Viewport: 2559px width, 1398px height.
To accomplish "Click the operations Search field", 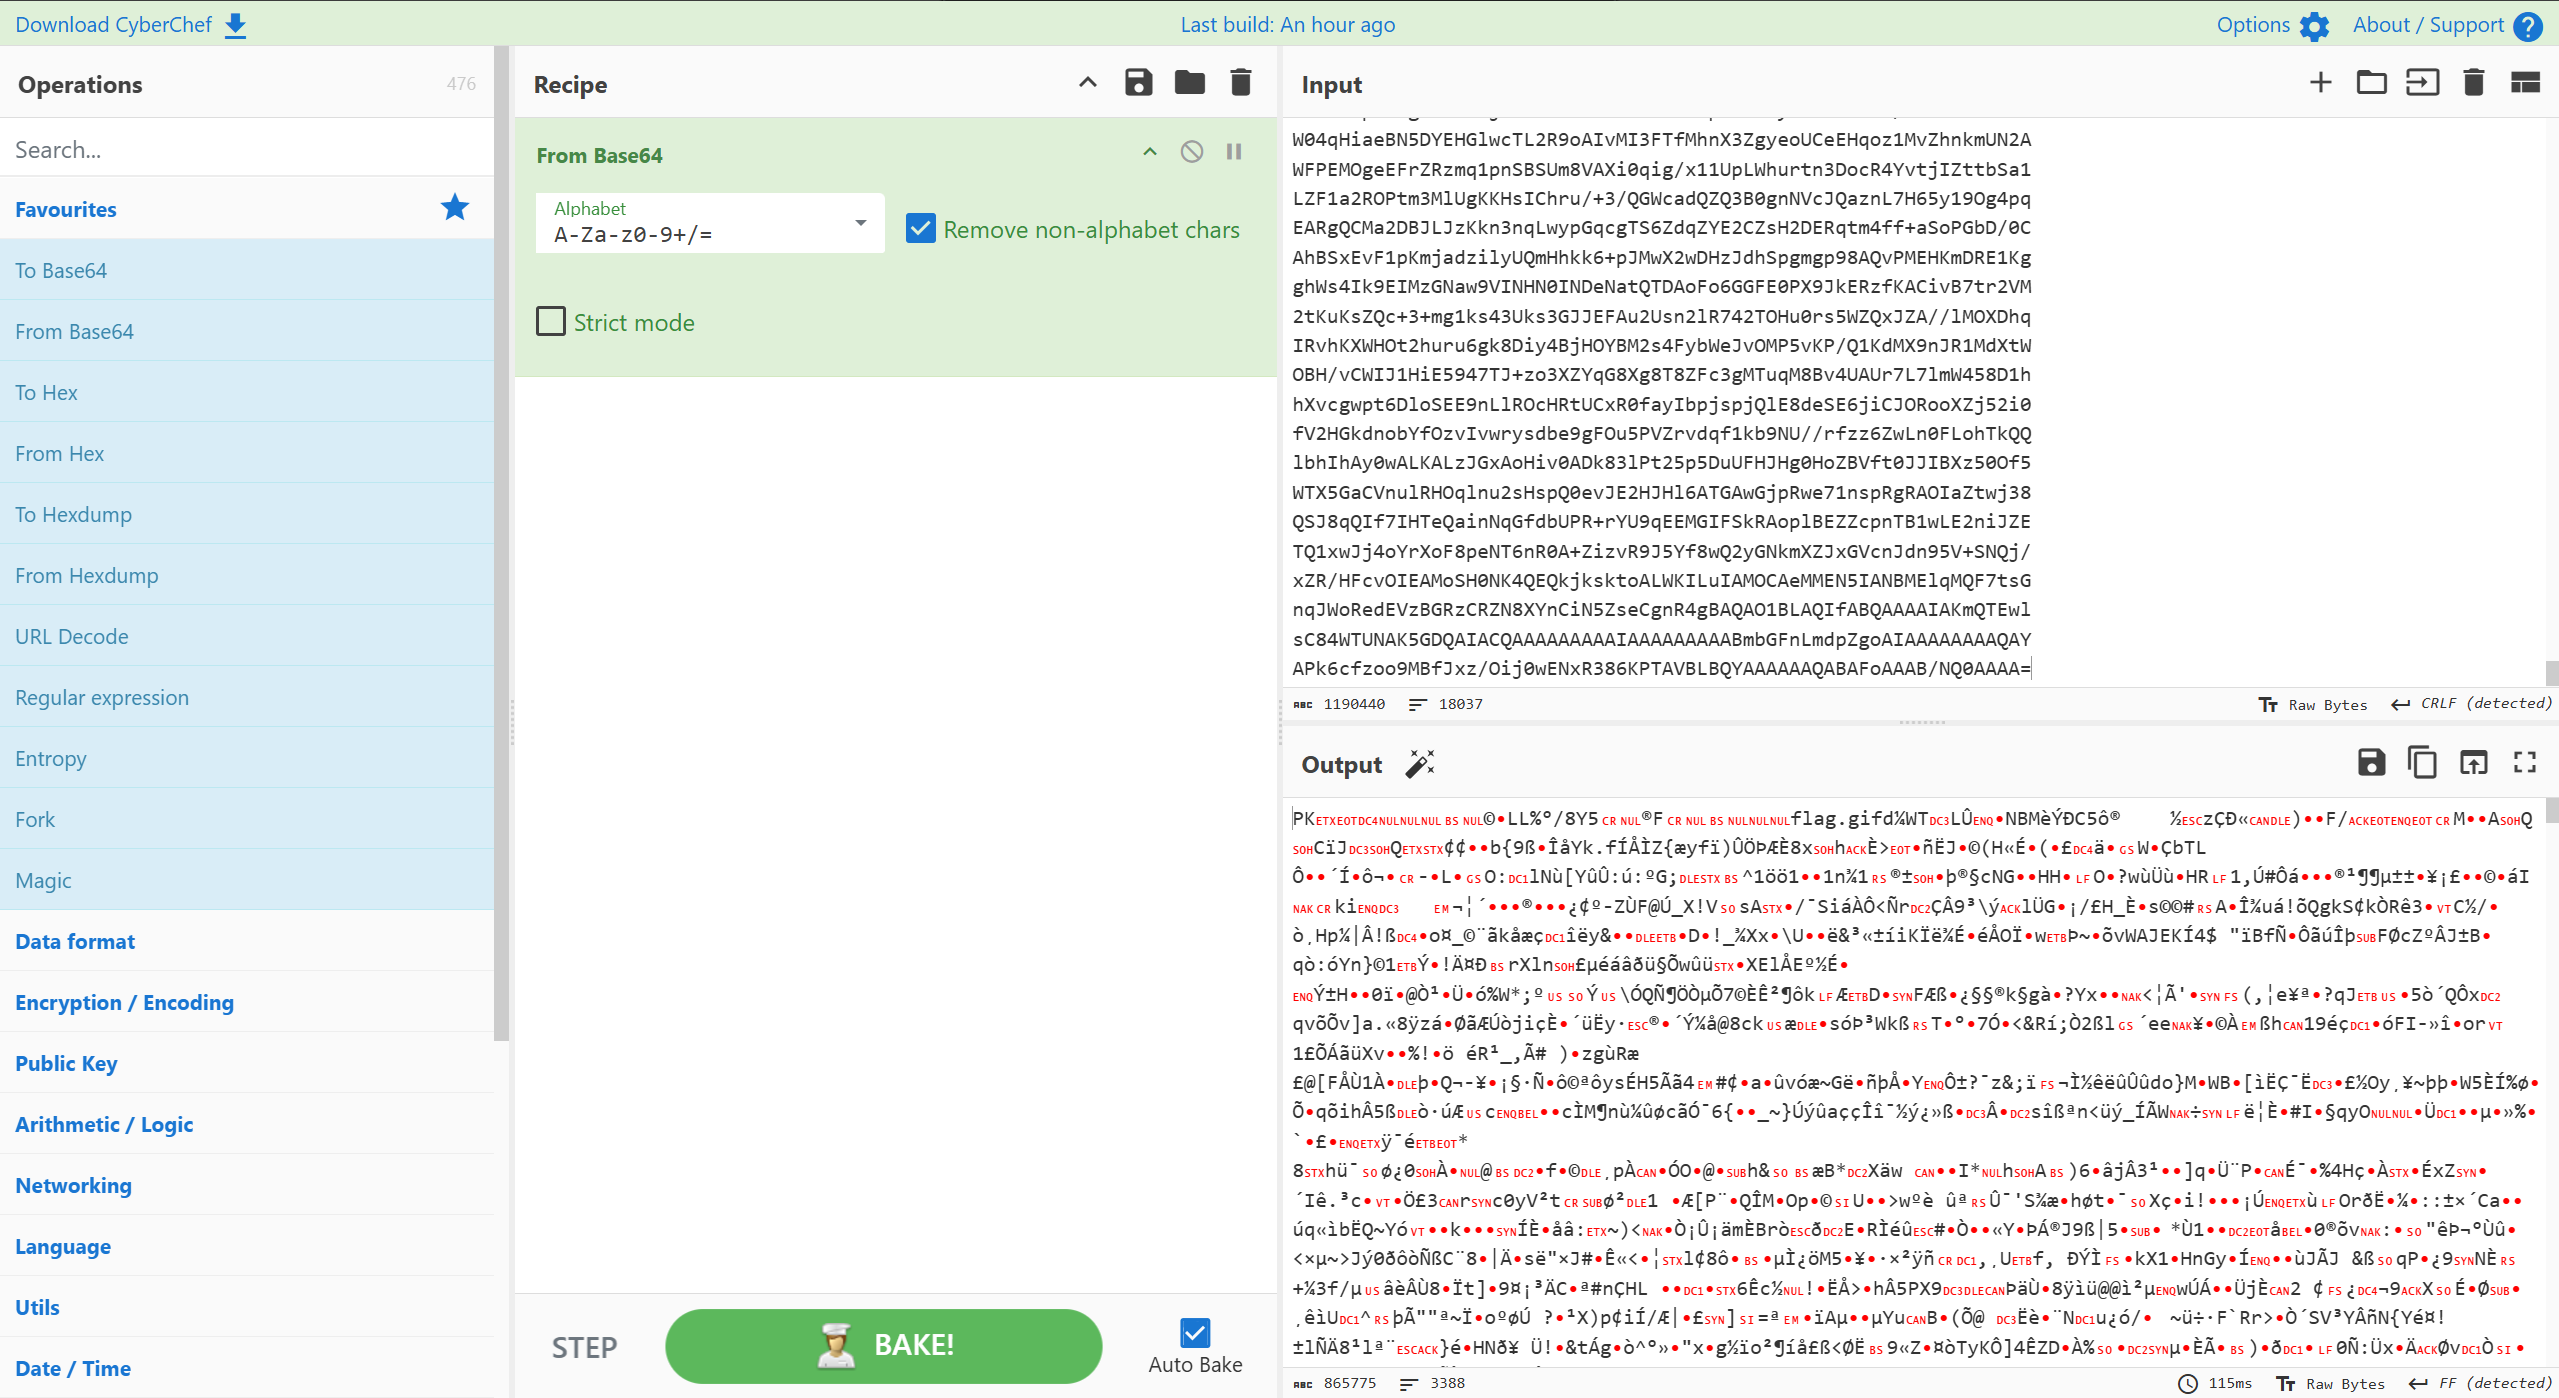I will (x=247, y=149).
